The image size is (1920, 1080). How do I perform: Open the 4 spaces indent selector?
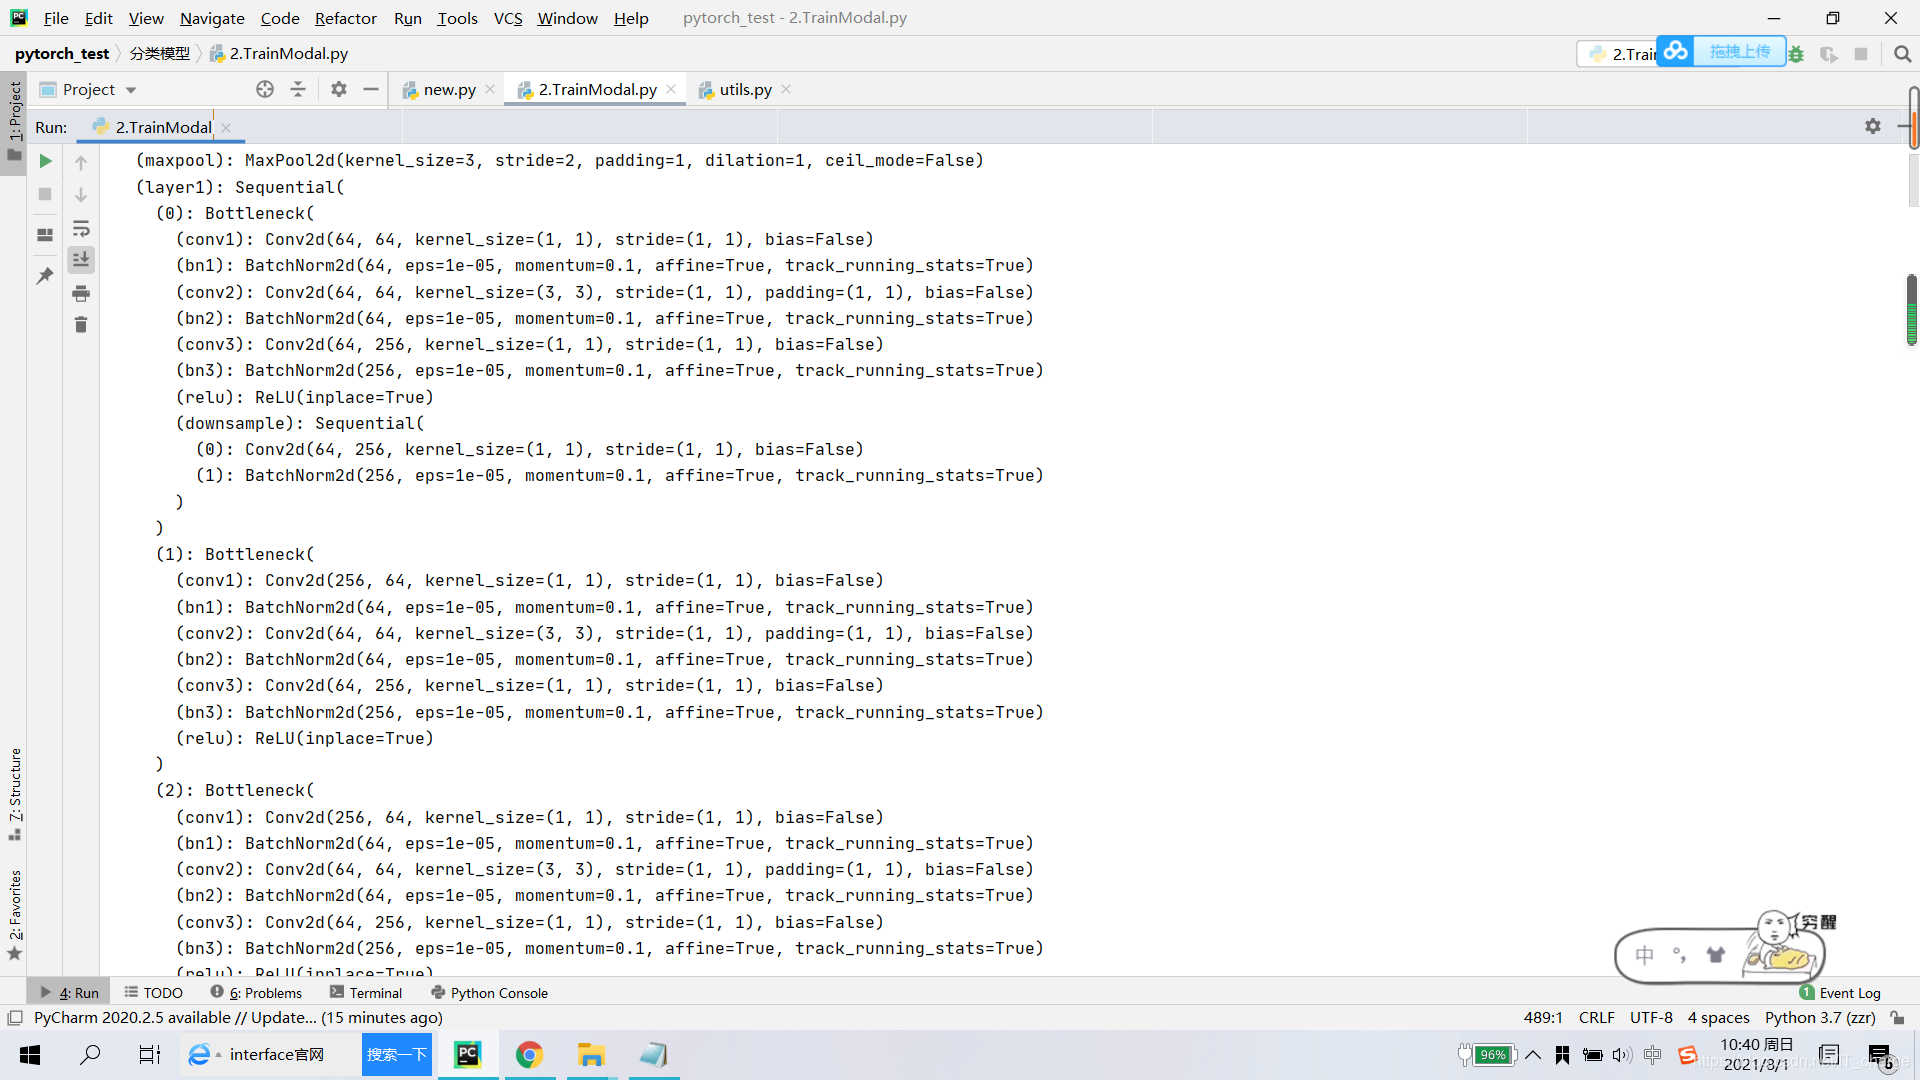pos(1718,1017)
